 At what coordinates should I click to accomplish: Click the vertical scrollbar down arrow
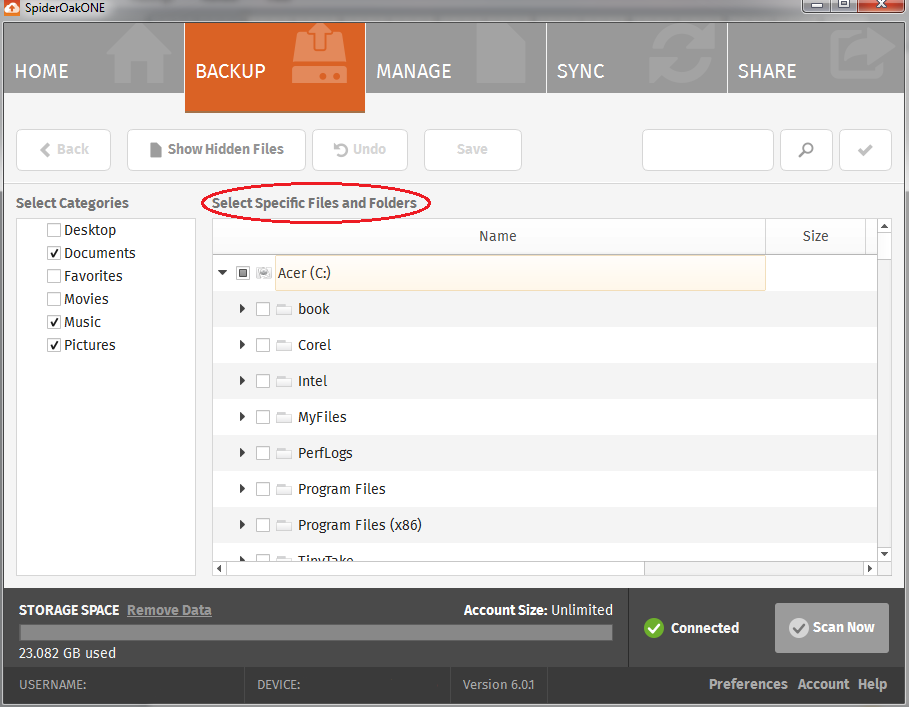click(x=885, y=554)
